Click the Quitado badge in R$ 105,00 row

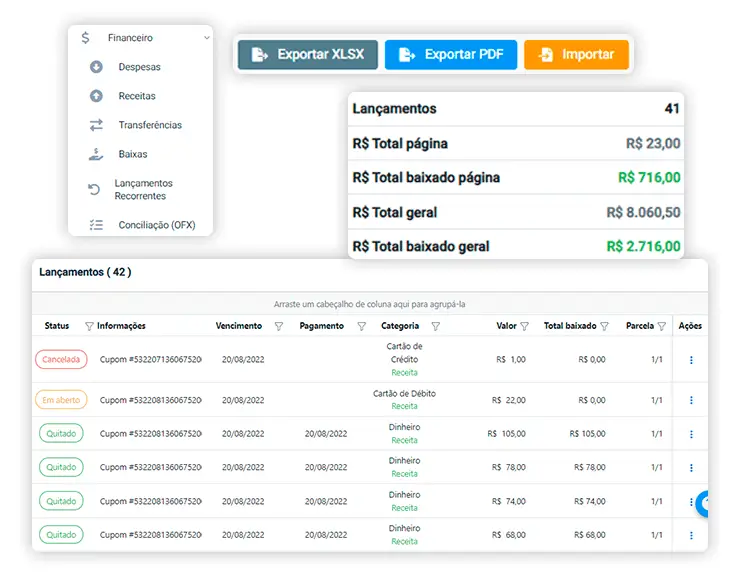(x=61, y=433)
